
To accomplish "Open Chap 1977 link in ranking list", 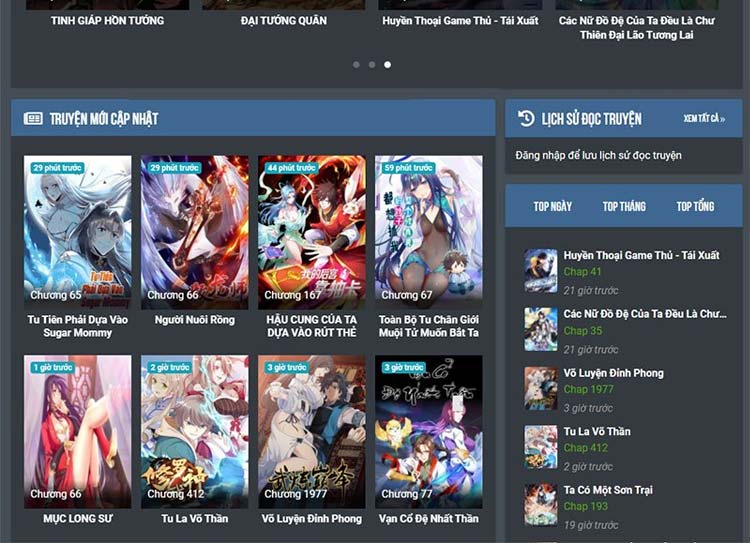I will point(589,390).
